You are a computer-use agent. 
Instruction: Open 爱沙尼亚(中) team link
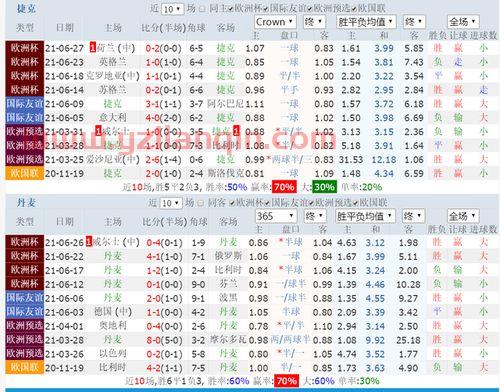(113, 160)
